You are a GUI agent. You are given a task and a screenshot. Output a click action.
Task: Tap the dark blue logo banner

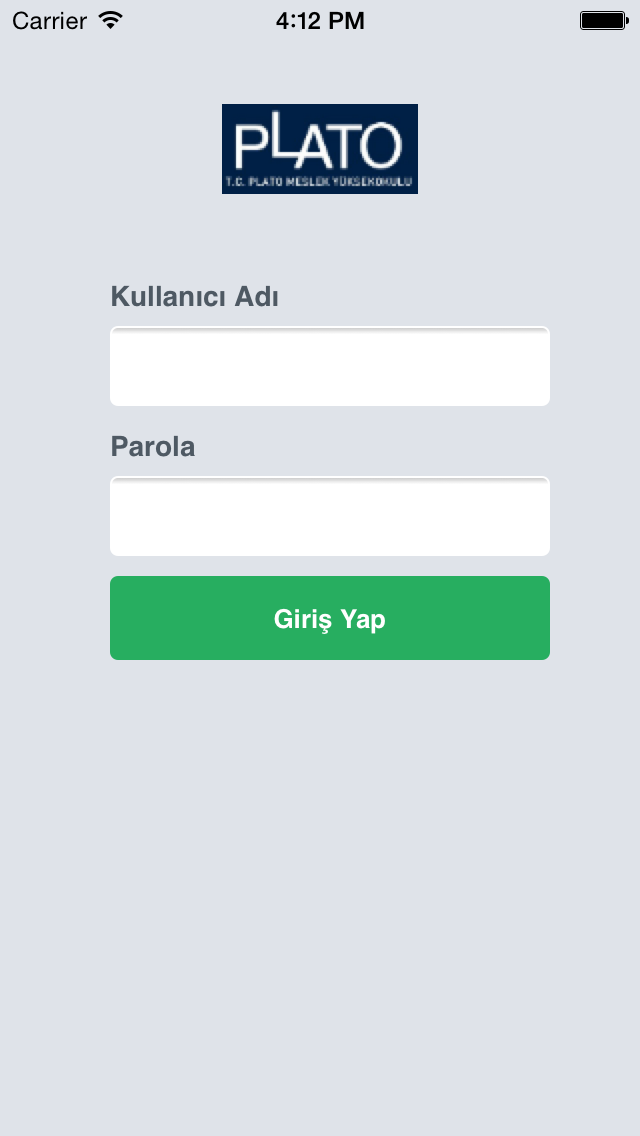(320, 149)
